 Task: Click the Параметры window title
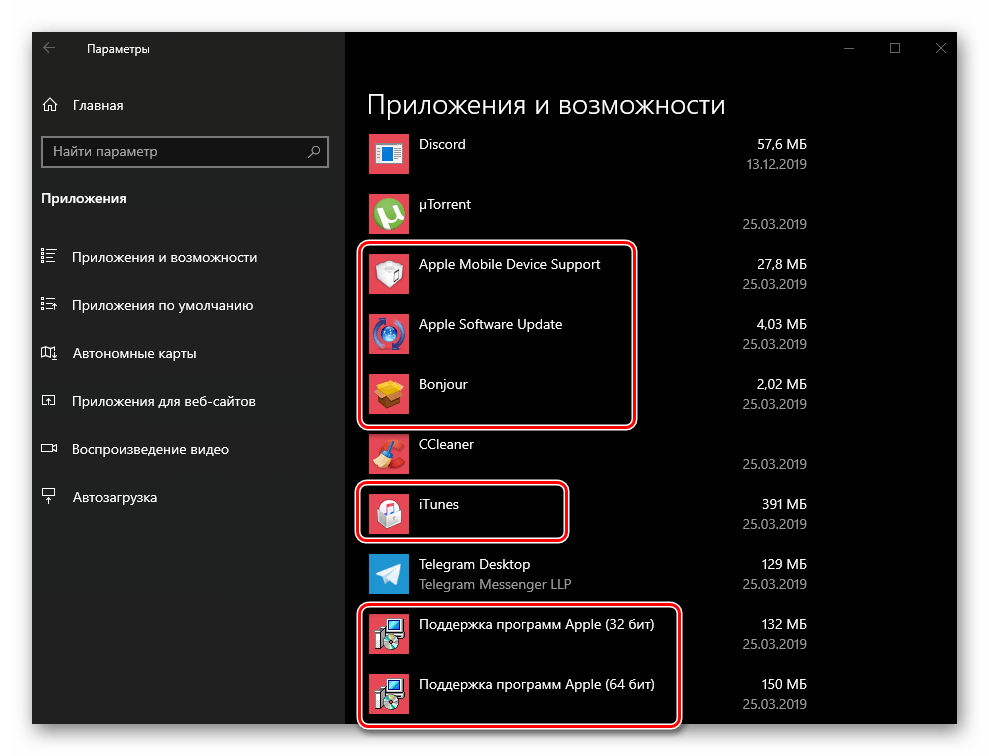[x=118, y=49]
